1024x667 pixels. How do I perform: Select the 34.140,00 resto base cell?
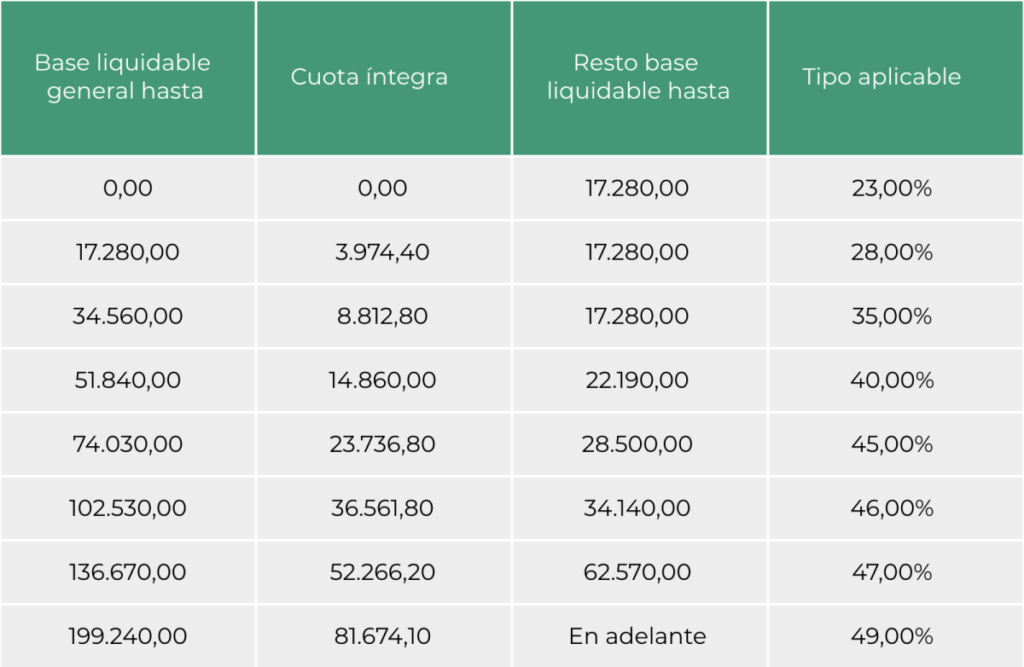tap(639, 508)
